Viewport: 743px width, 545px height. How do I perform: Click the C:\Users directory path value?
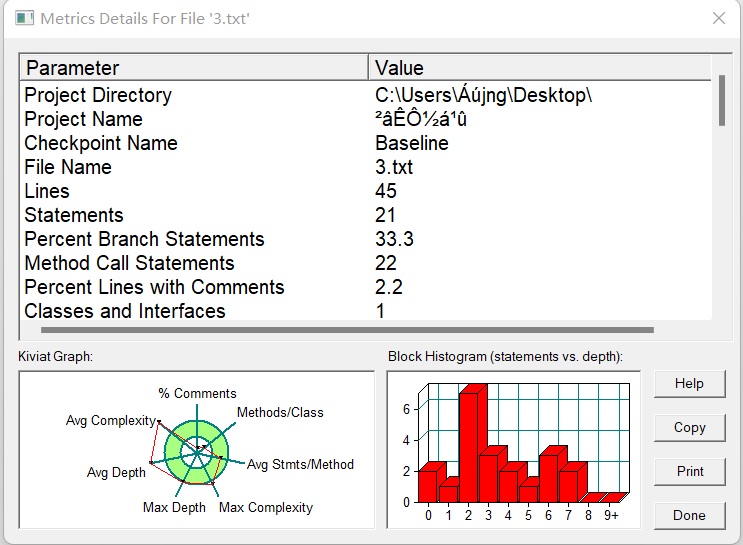[483, 95]
